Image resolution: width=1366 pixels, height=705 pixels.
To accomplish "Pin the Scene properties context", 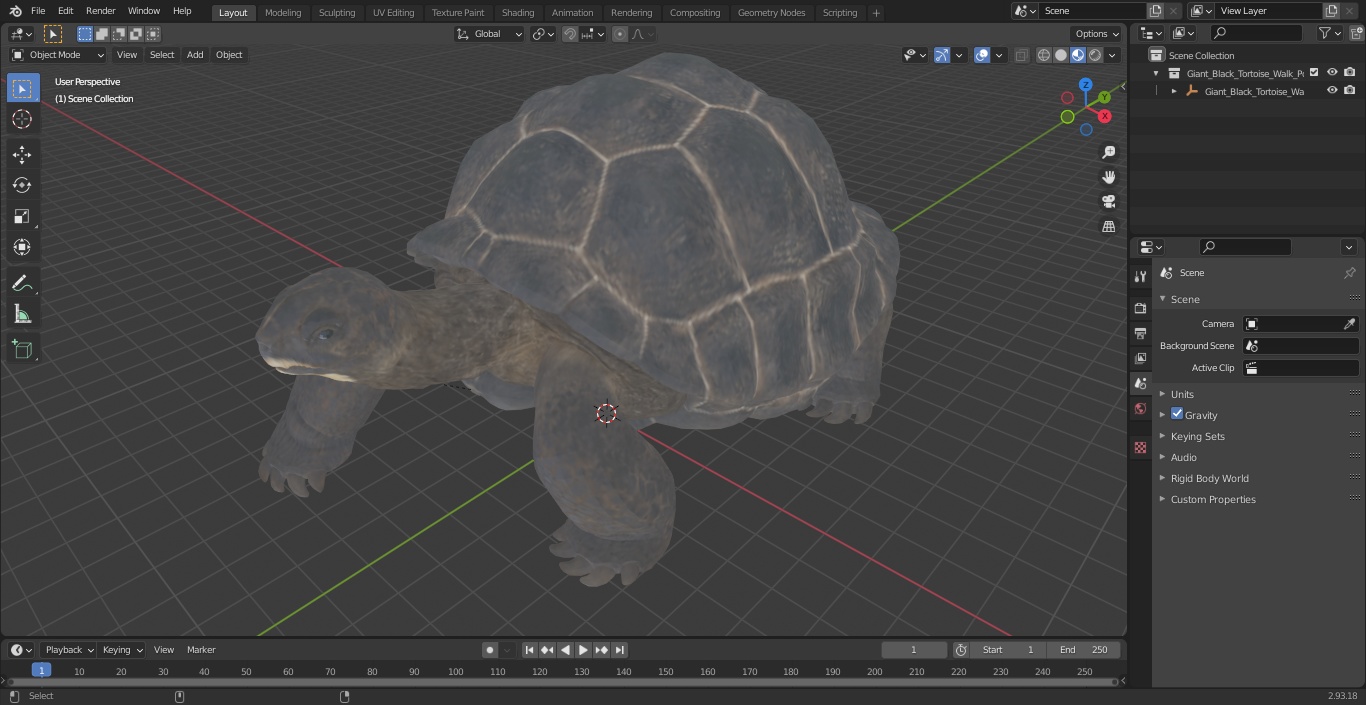I will click(1349, 273).
